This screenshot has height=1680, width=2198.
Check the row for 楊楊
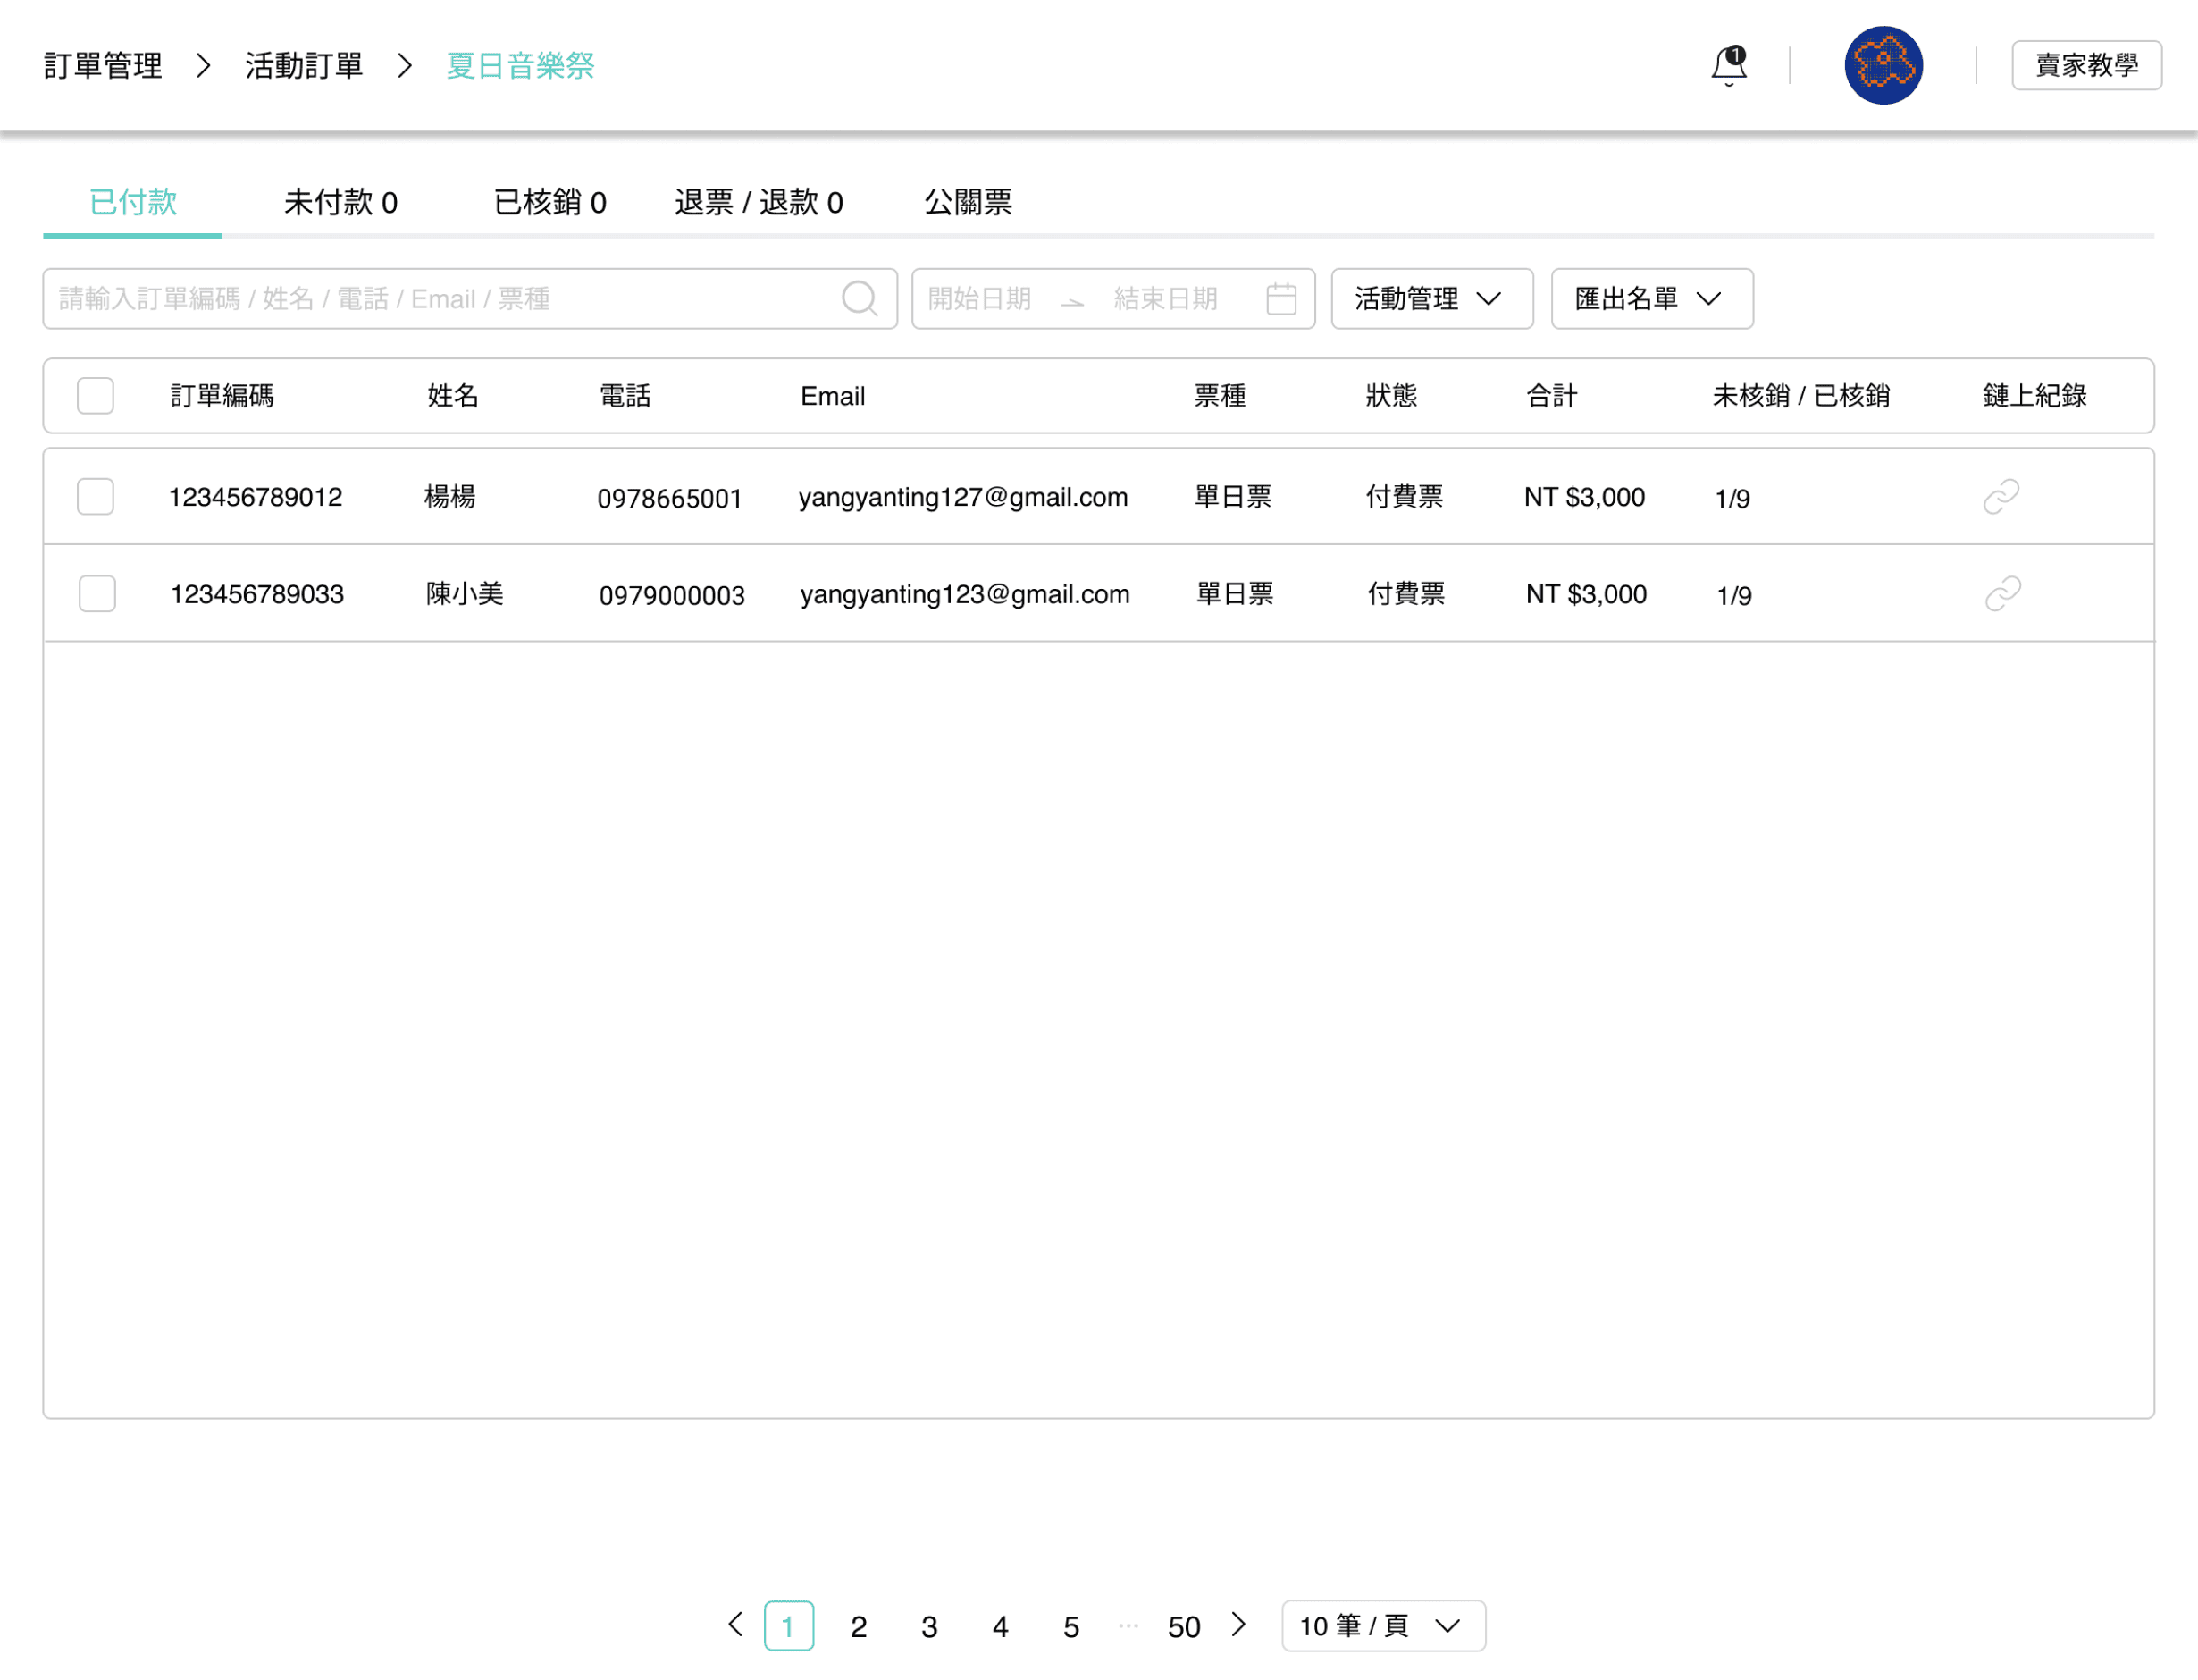click(x=95, y=497)
